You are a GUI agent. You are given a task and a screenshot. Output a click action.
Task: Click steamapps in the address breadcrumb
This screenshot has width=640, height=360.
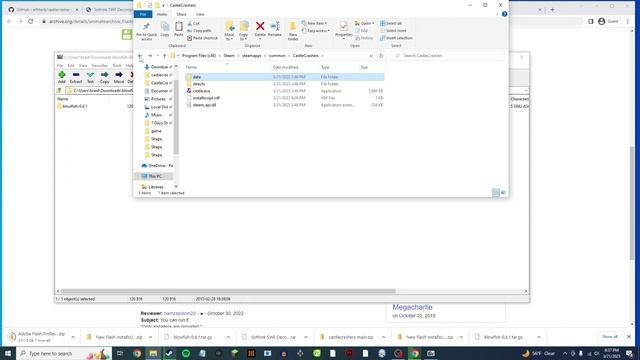[251, 56]
